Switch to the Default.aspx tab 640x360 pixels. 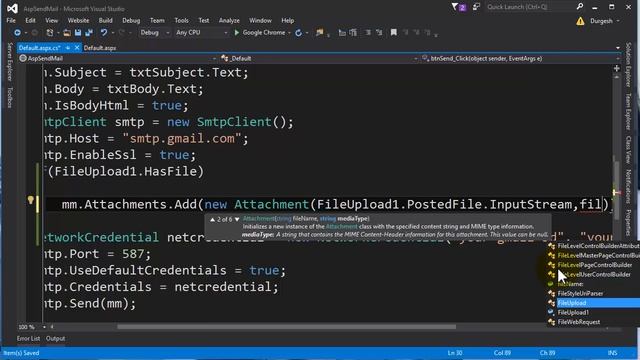[100, 48]
